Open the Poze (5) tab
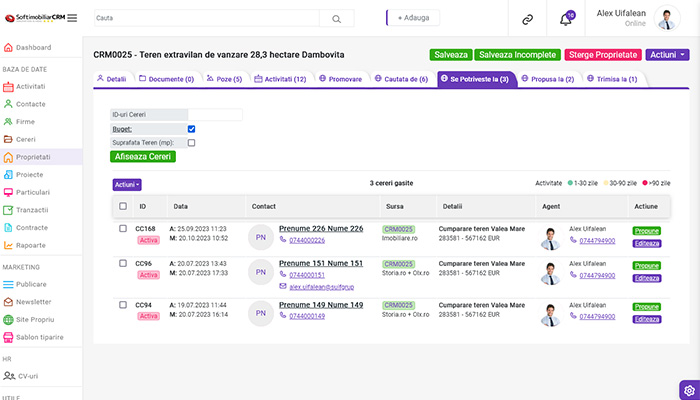The width and height of the screenshot is (700, 400). coord(225,79)
